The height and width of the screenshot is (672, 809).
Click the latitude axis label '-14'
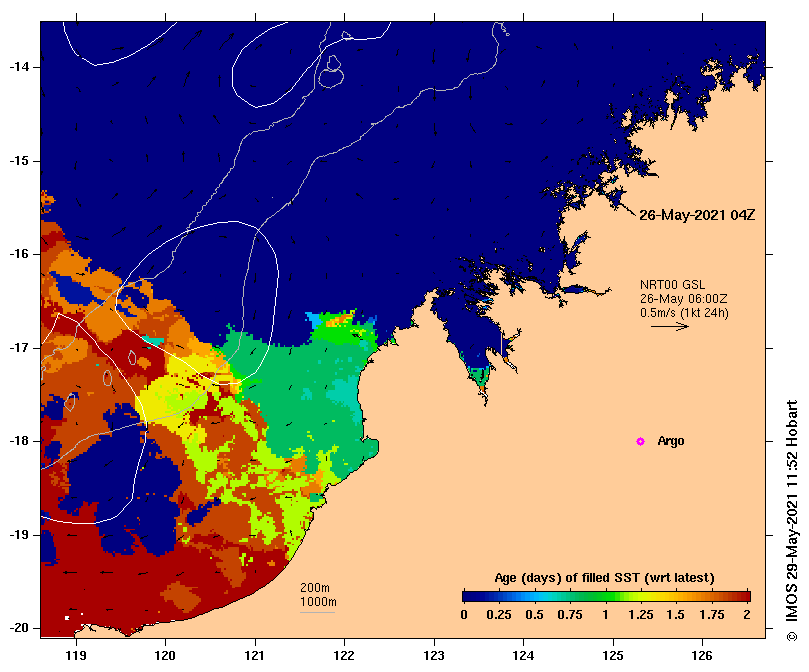[20, 67]
